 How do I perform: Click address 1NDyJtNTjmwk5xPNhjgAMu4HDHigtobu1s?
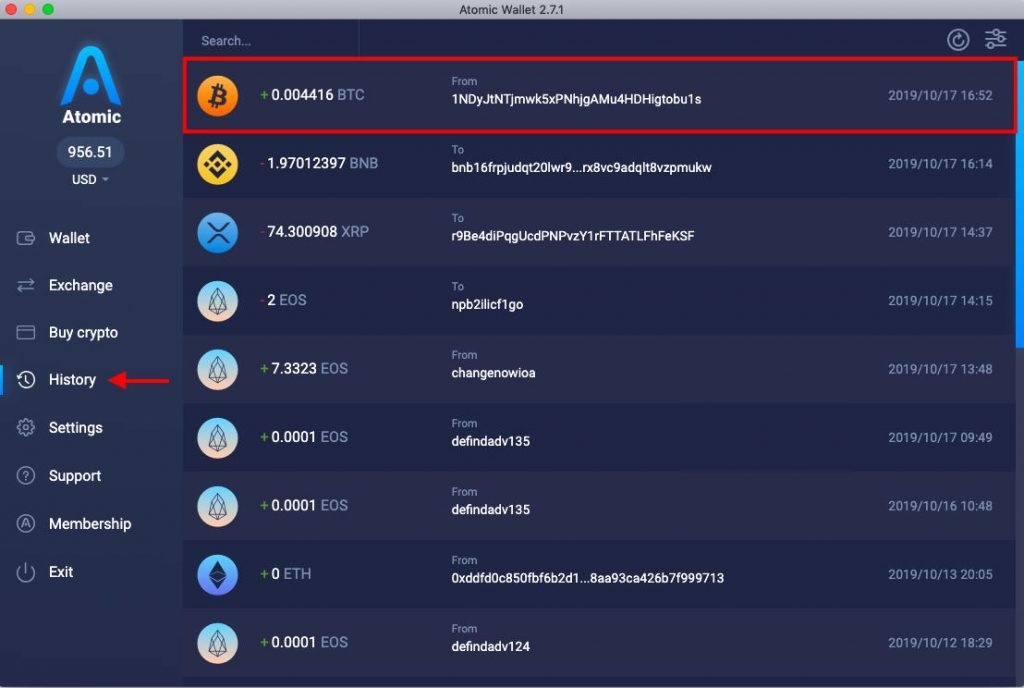(x=576, y=99)
